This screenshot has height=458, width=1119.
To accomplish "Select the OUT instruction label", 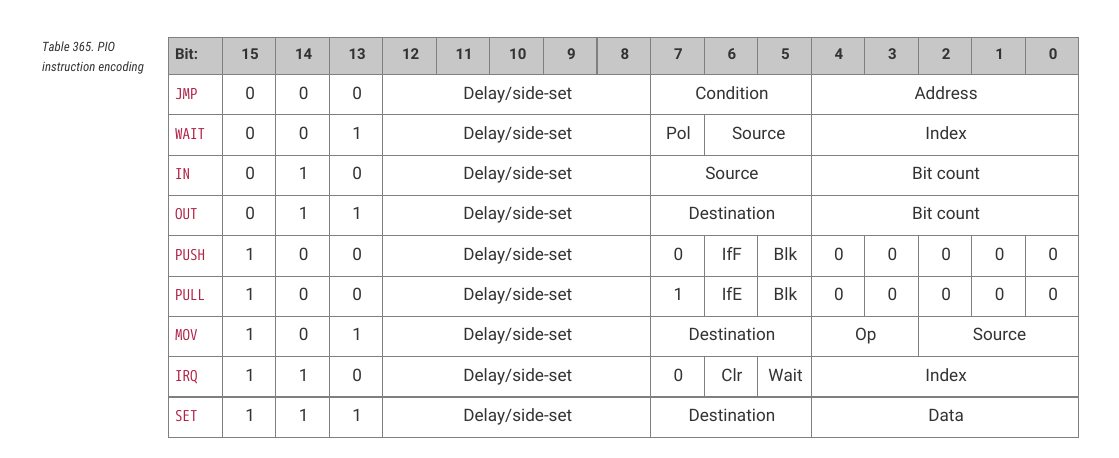I will click(x=186, y=214).
